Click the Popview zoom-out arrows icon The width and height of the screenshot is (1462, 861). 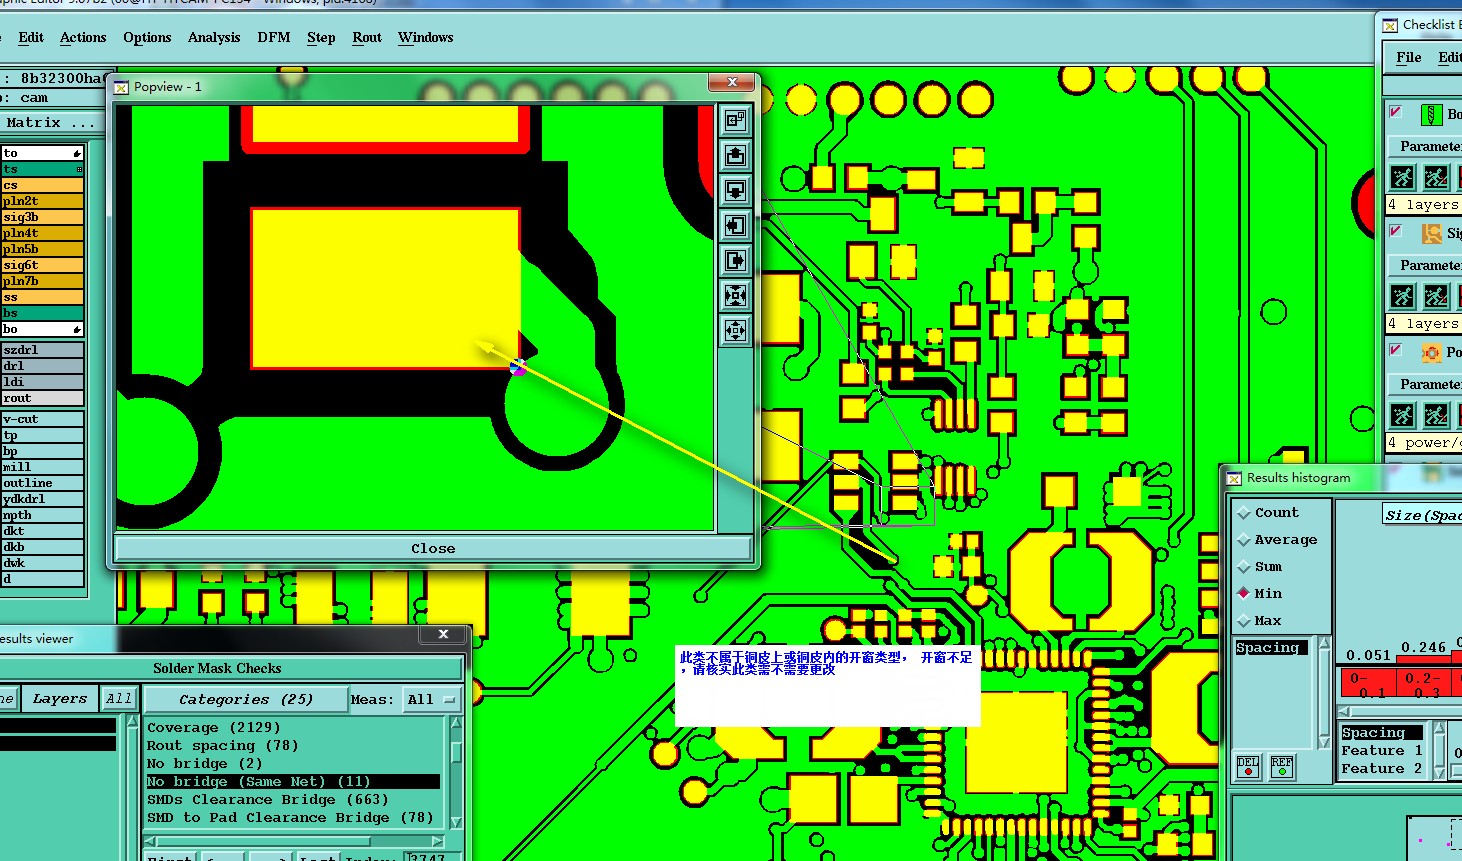click(735, 330)
